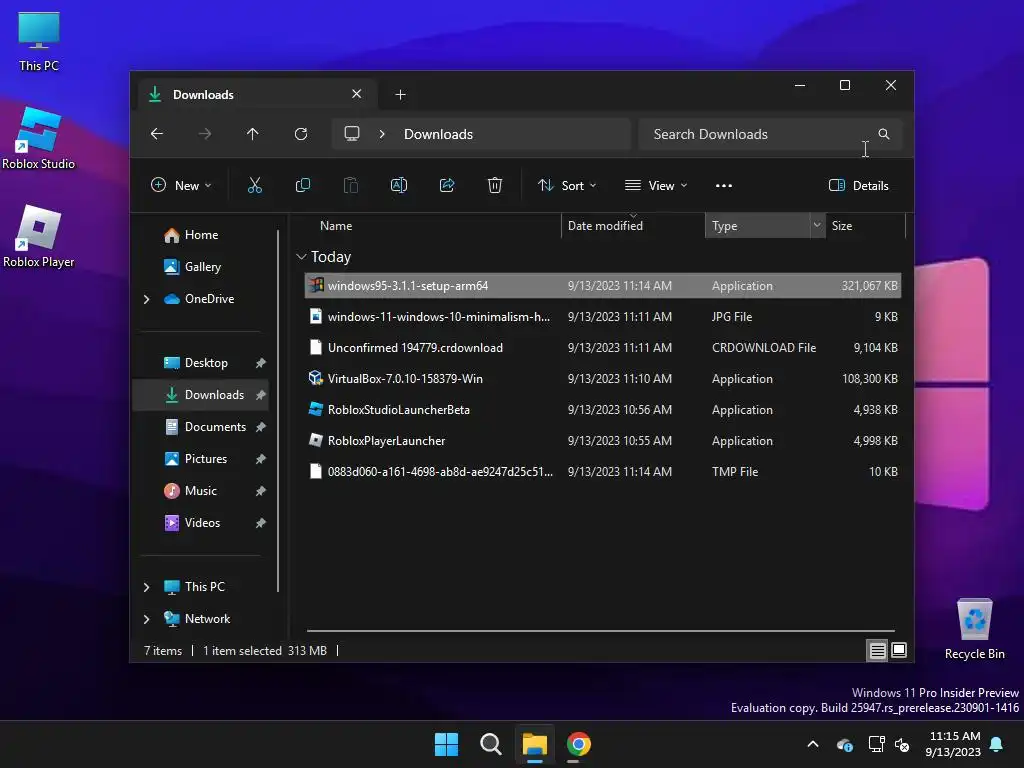Open the See more ellipsis menu
This screenshot has width=1024, height=768.
[x=724, y=185]
